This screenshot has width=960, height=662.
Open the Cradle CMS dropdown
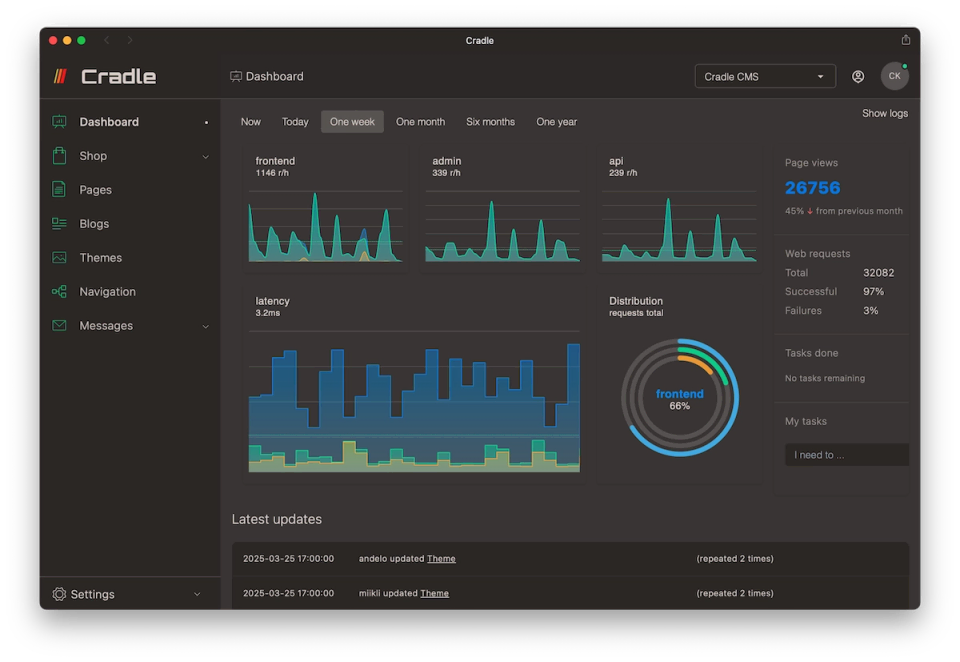765,75
